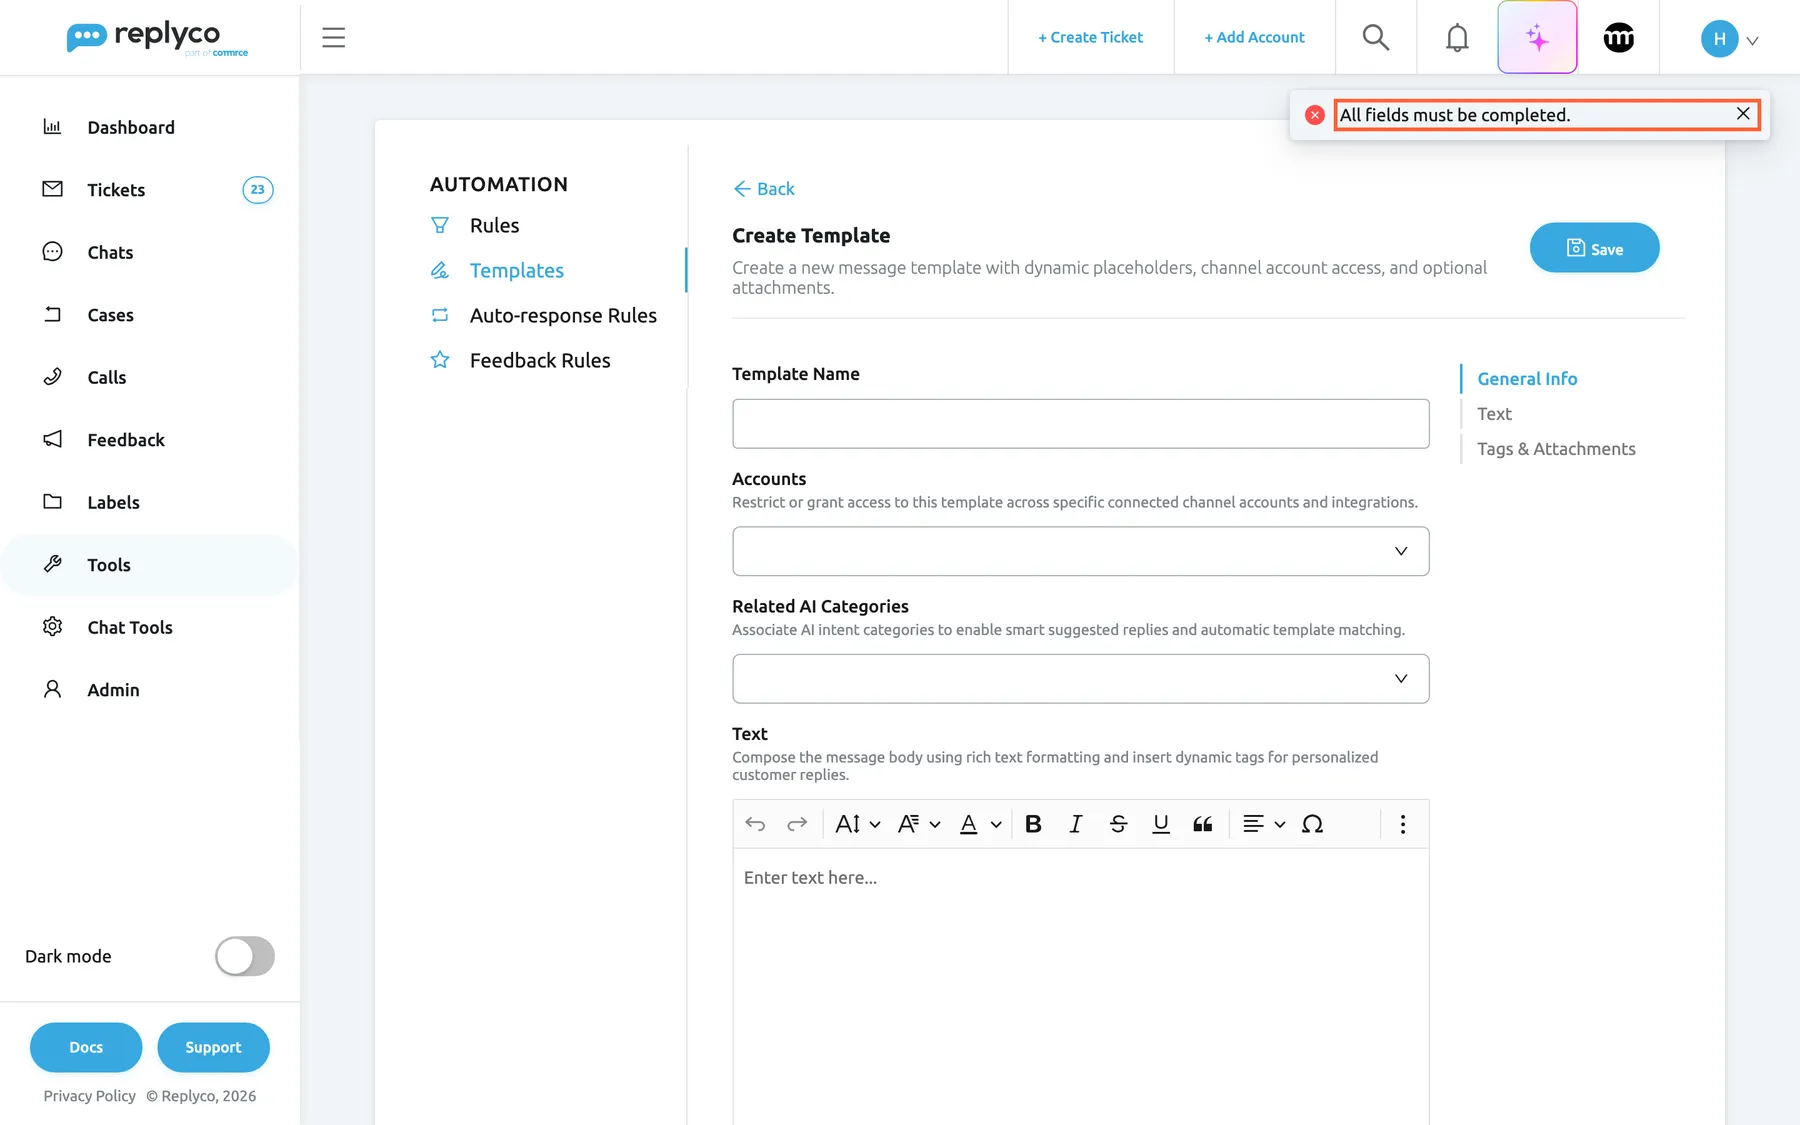
Task: Click the Template Name input field
Action: [1080, 424]
